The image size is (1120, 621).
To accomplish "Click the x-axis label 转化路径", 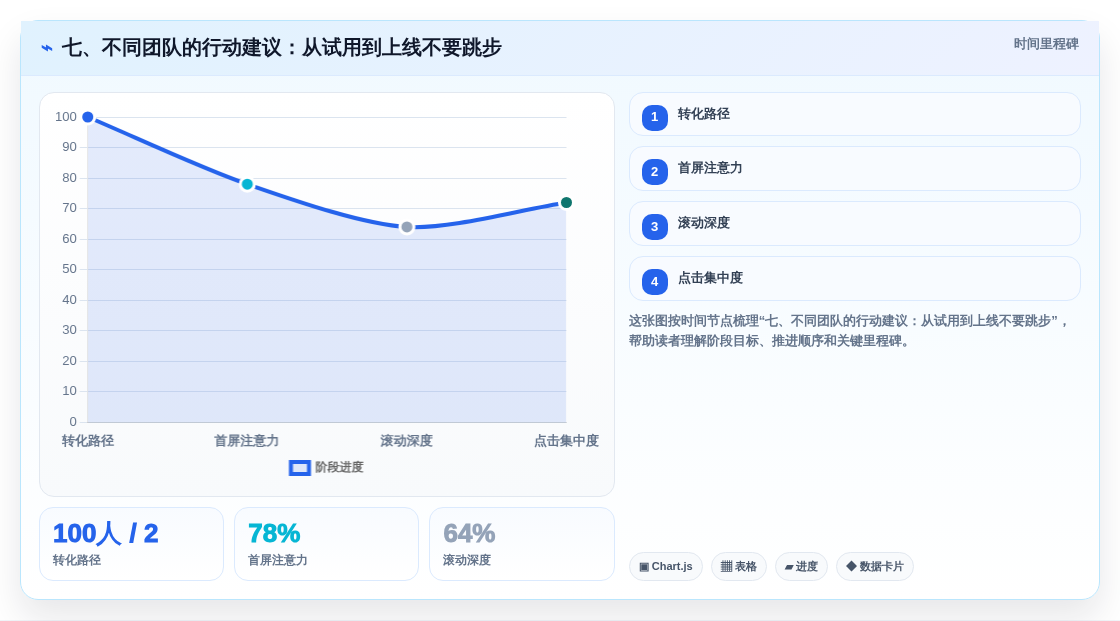I will [x=88, y=441].
